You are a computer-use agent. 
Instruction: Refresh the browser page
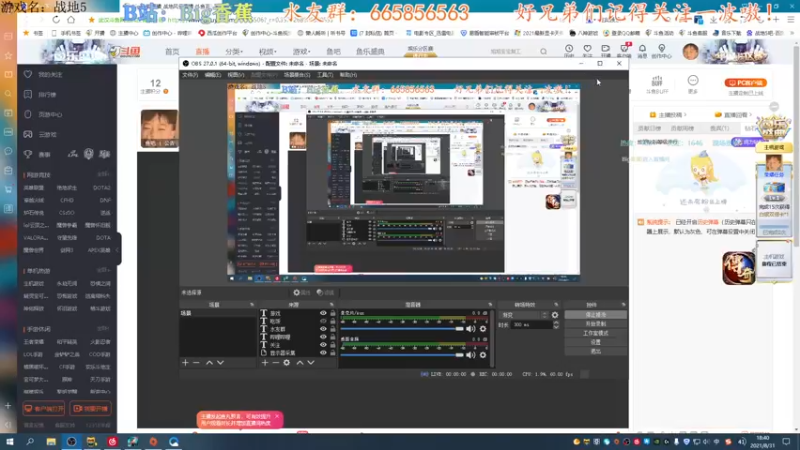click(56, 19)
